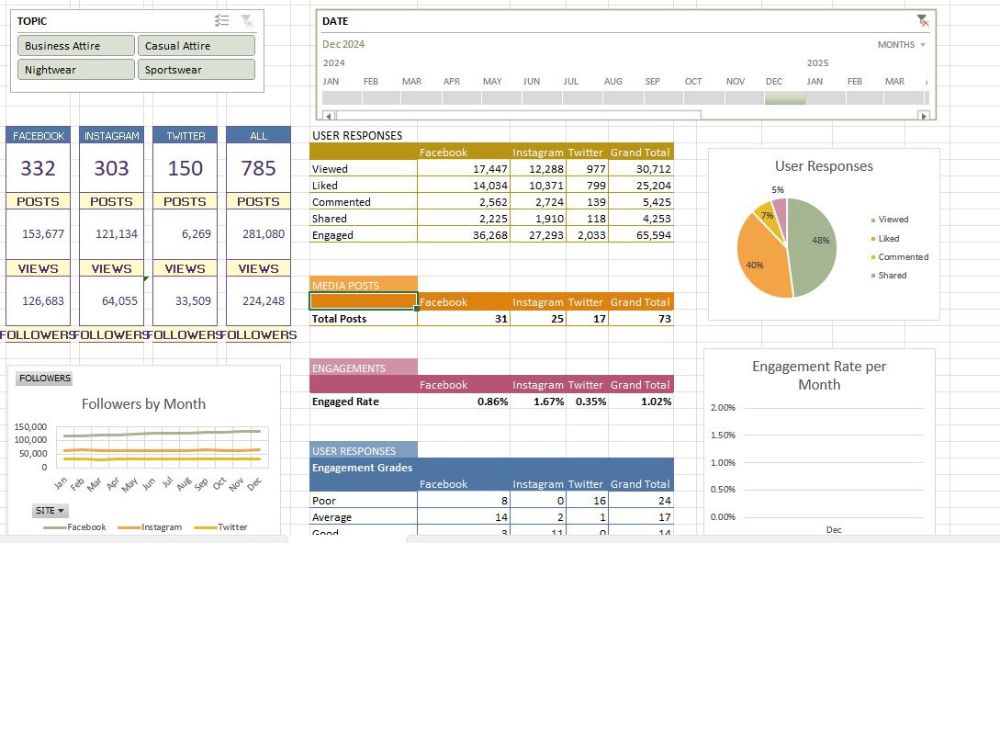Viewport: 1000px width, 750px height.
Task: Click the timeline horizontal scrollbar thumb
Action: point(518,115)
